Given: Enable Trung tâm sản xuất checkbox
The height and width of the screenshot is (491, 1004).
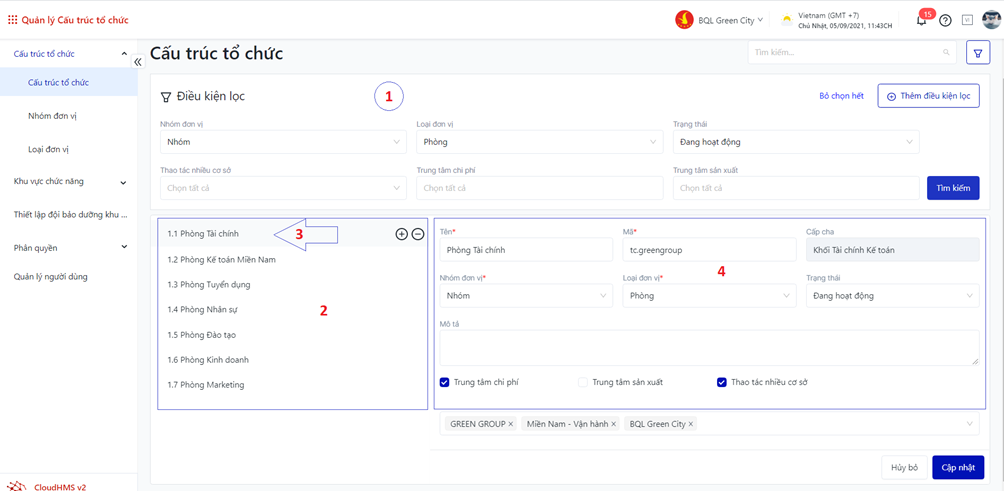Looking at the screenshot, I should (x=583, y=382).
